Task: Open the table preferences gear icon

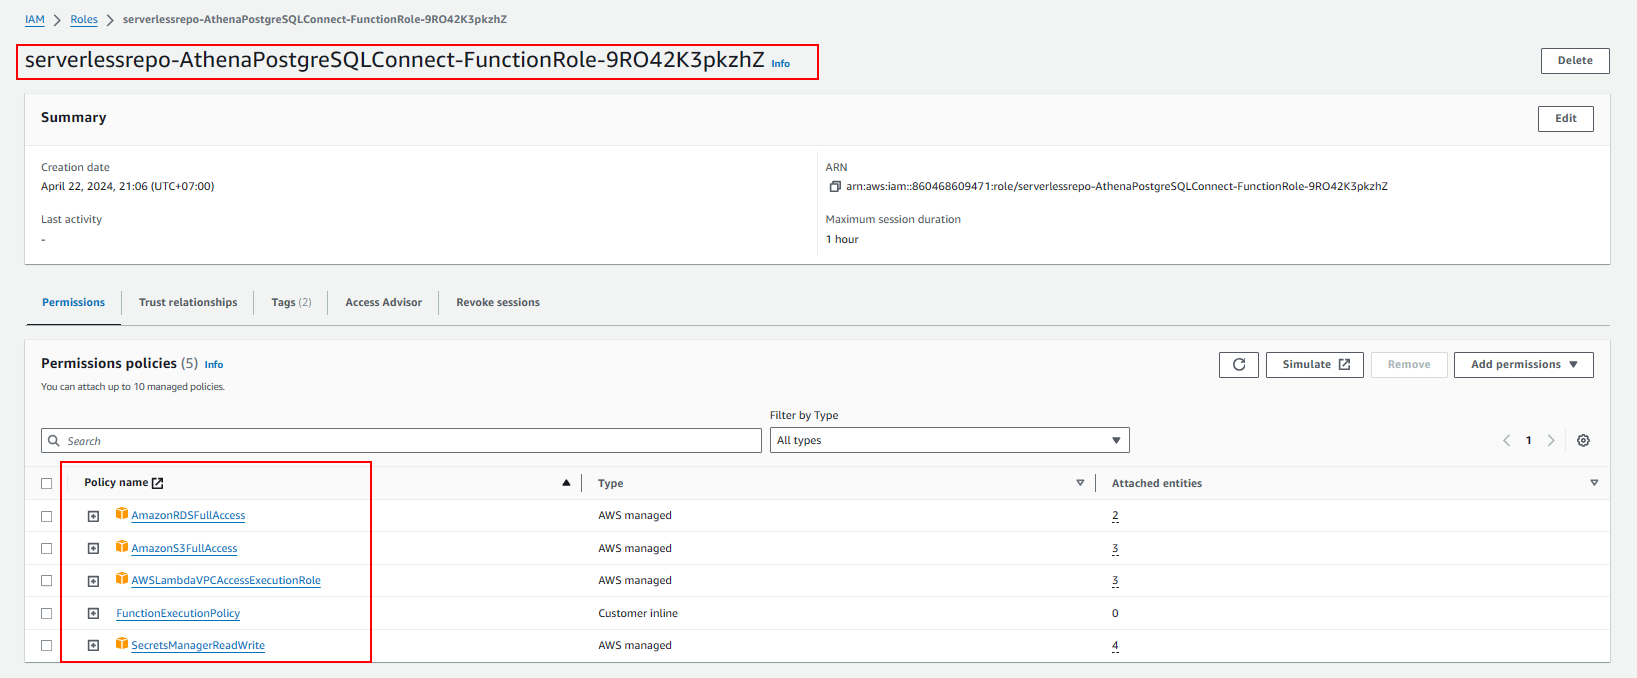Action: point(1583,441)
